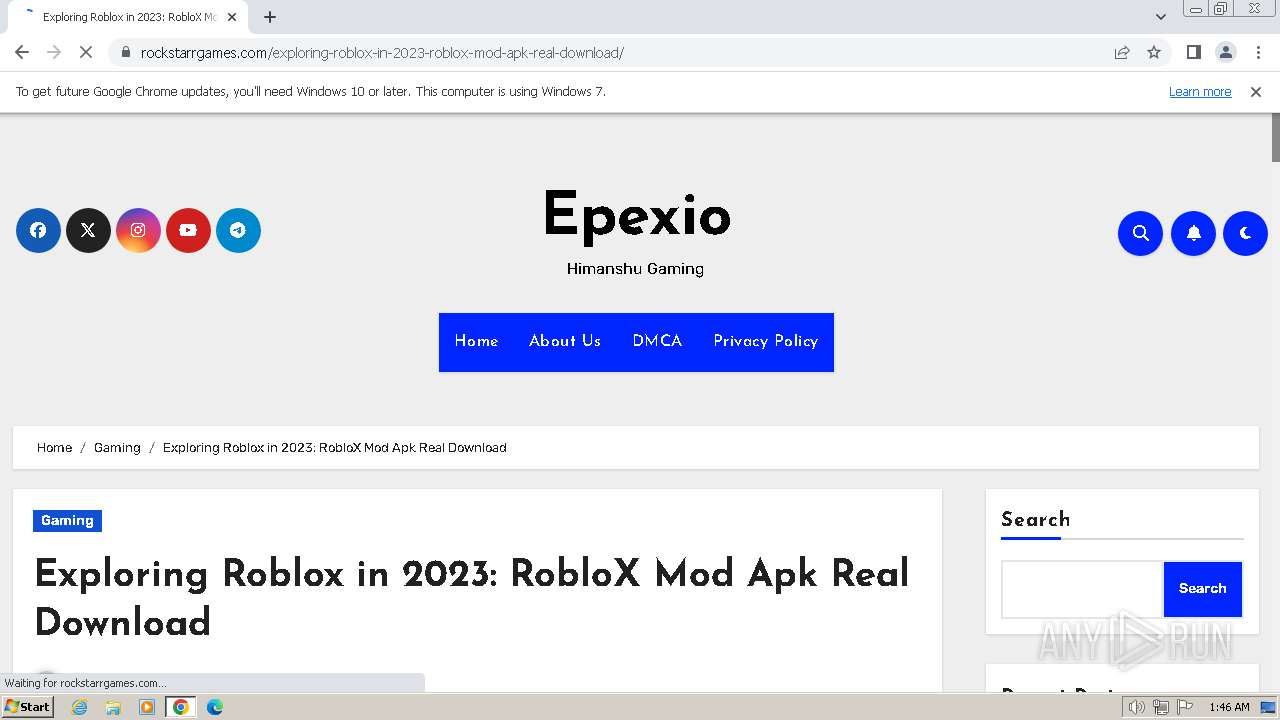
Task: Open the Instagram social icon
Action: [x=138, y=230]
